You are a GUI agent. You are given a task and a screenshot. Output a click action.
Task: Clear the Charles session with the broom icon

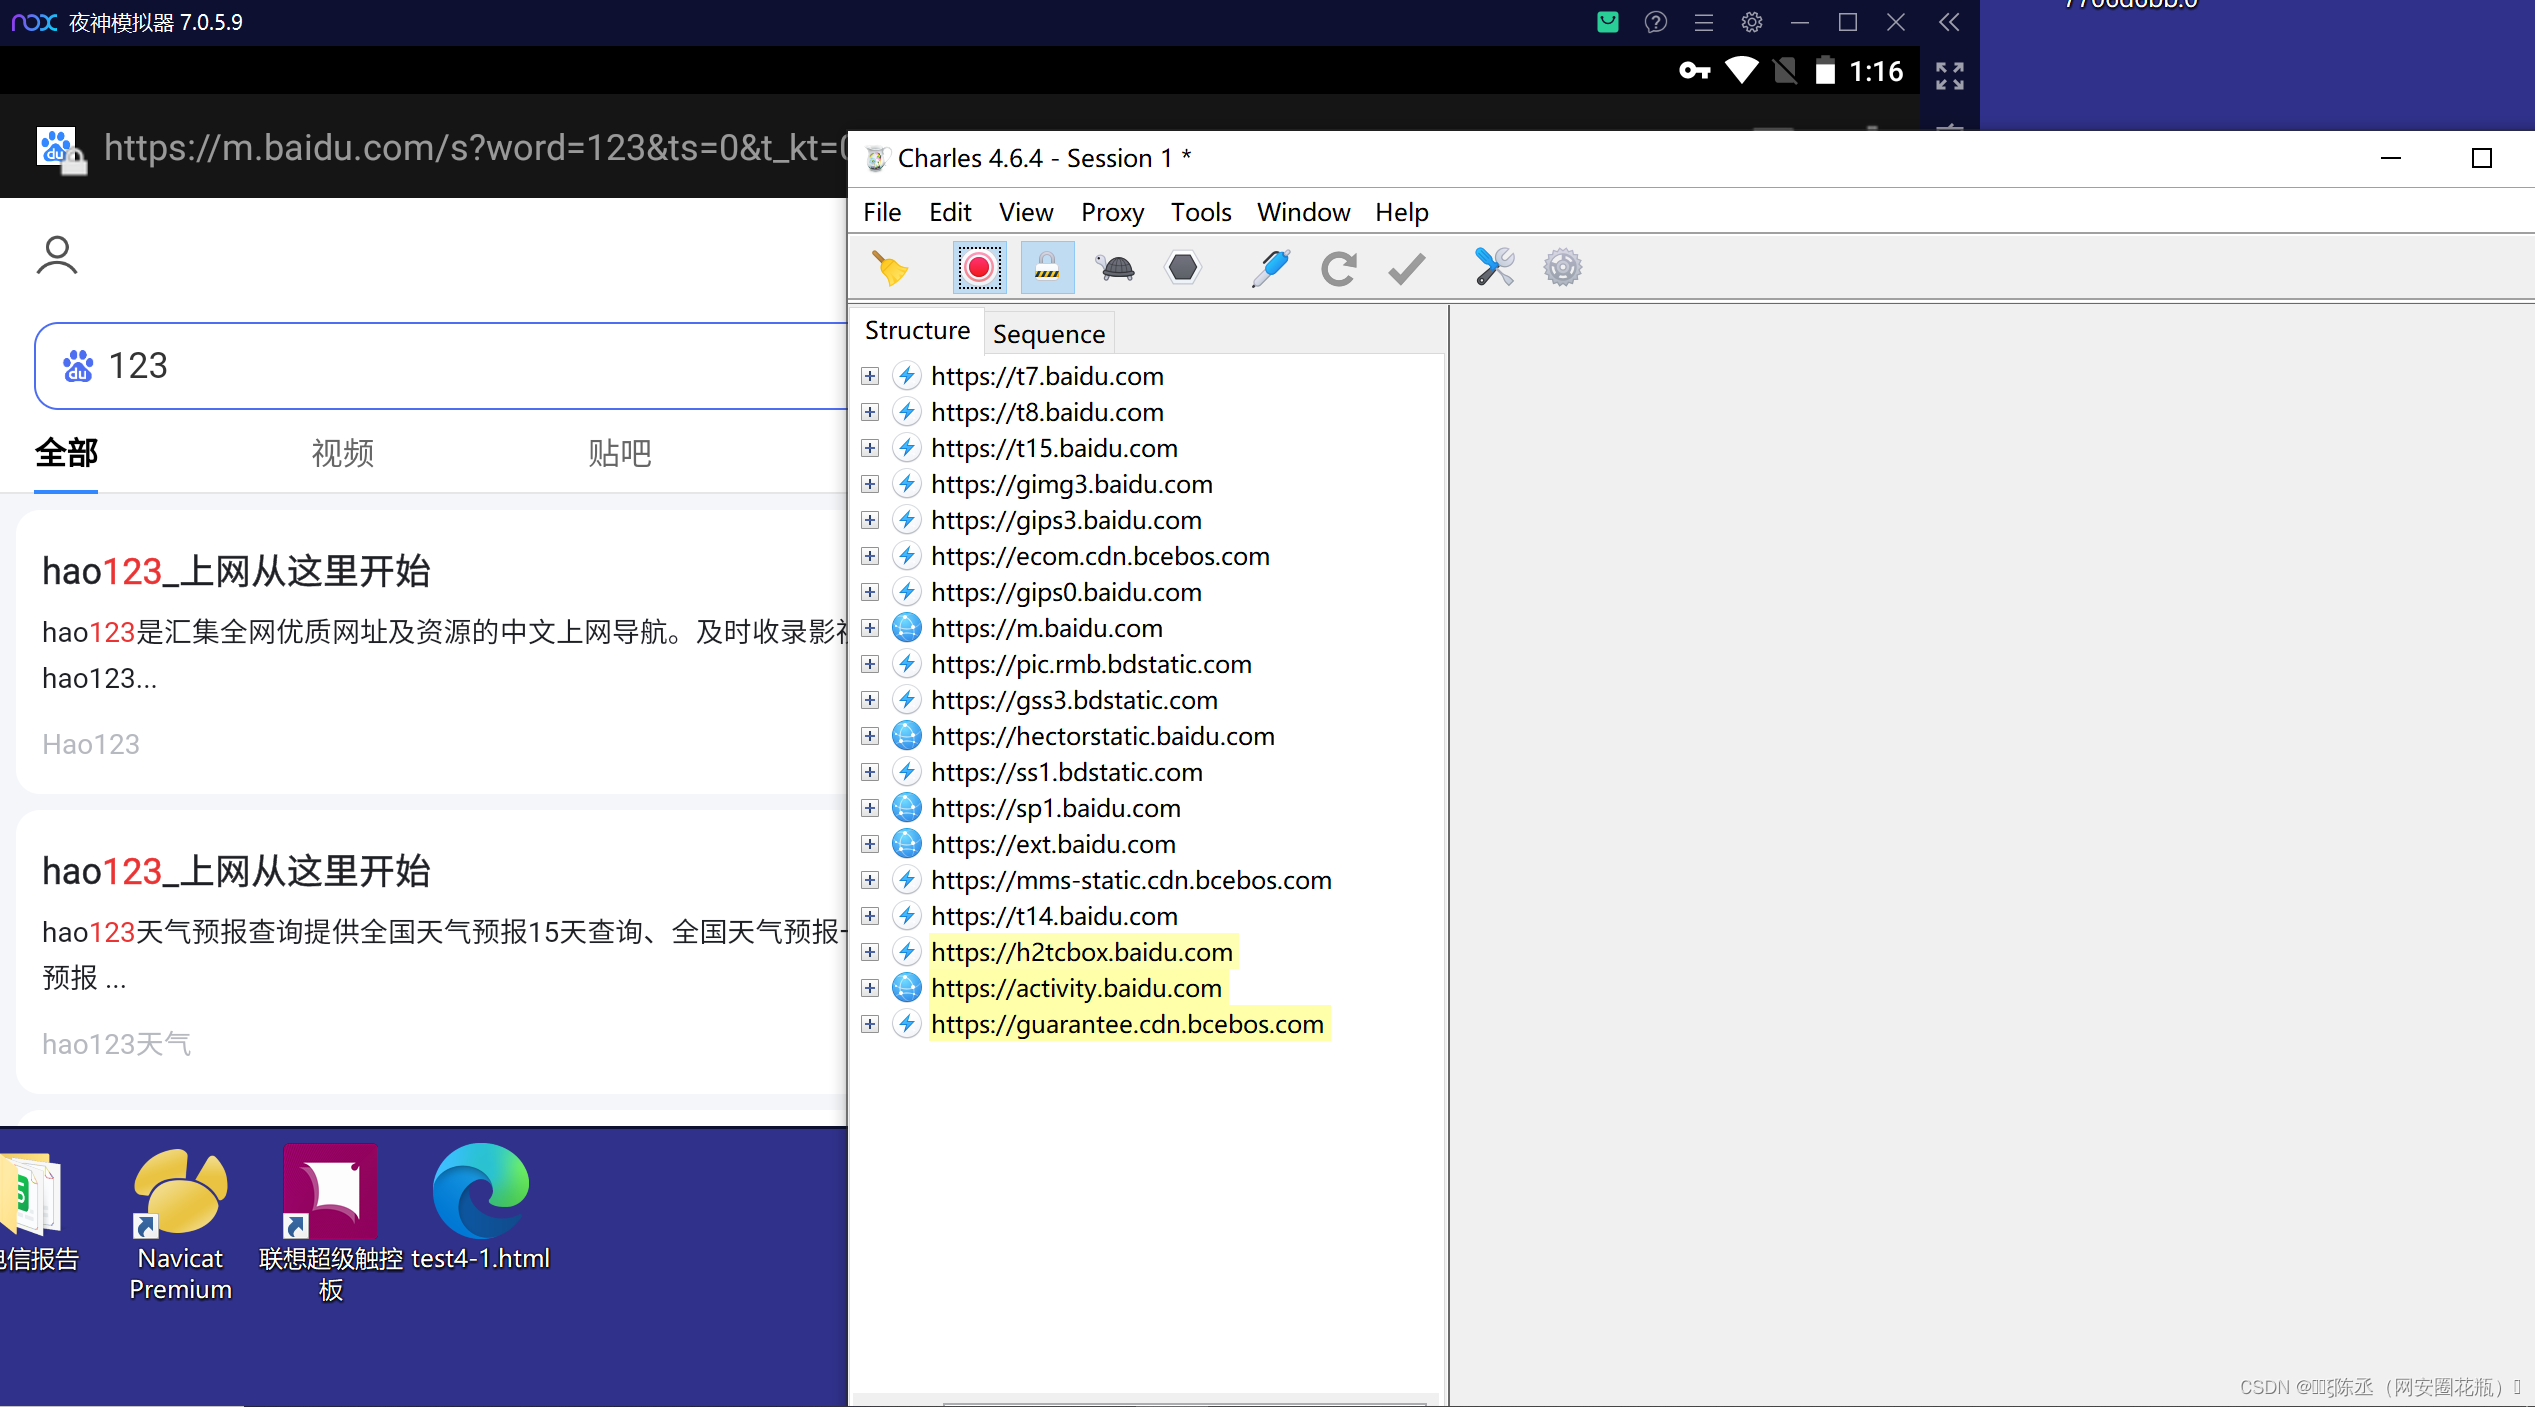click(x=890, y=268)
